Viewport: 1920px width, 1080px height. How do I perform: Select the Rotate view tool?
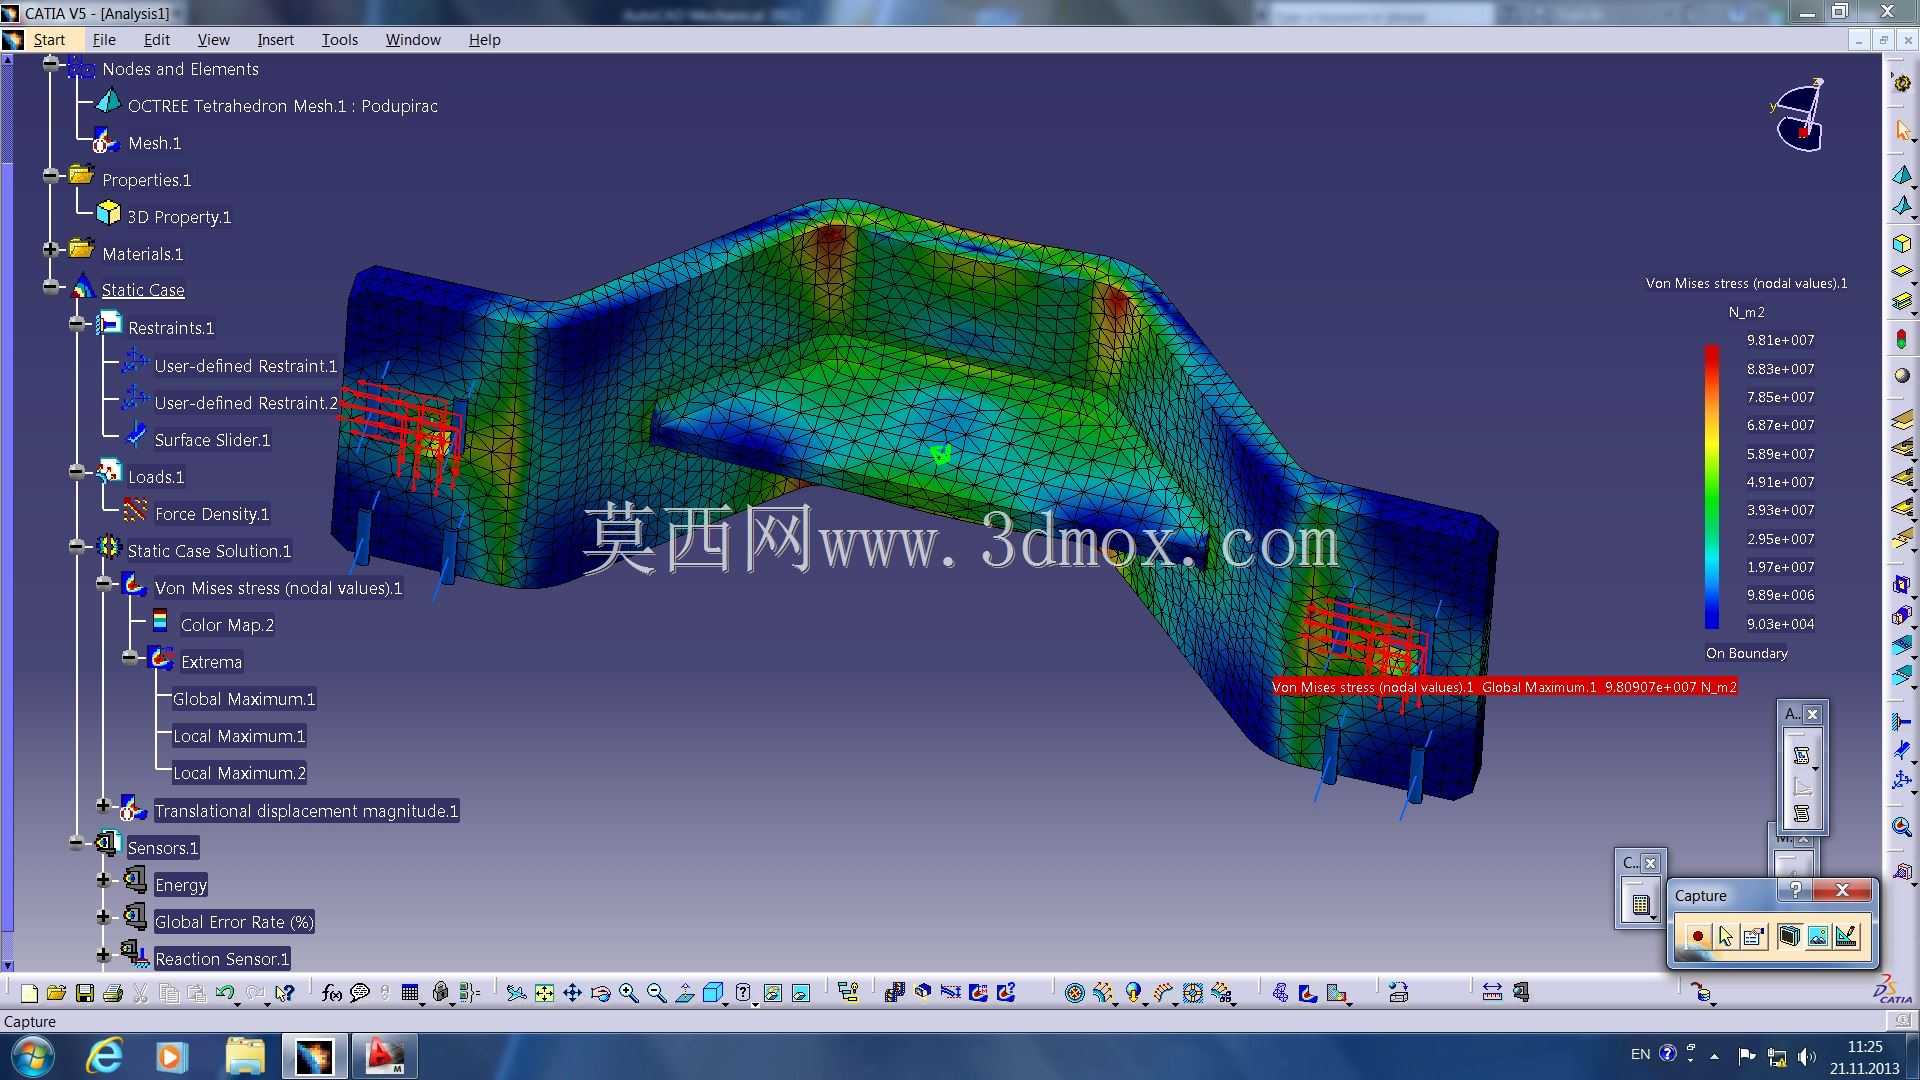point(600,993)
